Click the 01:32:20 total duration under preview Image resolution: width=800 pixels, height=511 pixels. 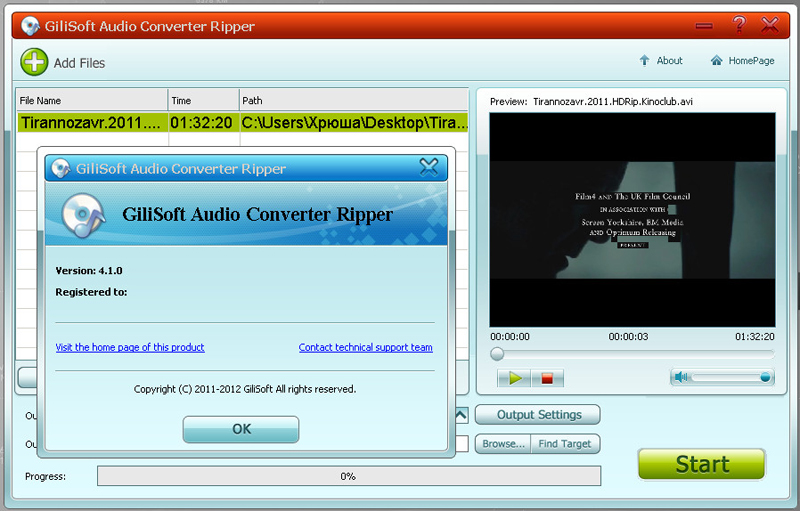pos(755,337)
